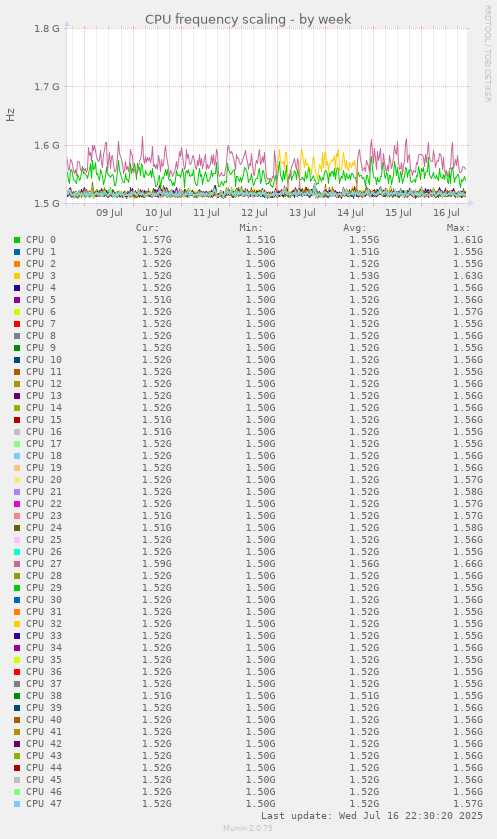Viewport: 497px width, 839px height.
Task: Click the '14 Jul' x-axis label
Action: (x=350, y=213)
